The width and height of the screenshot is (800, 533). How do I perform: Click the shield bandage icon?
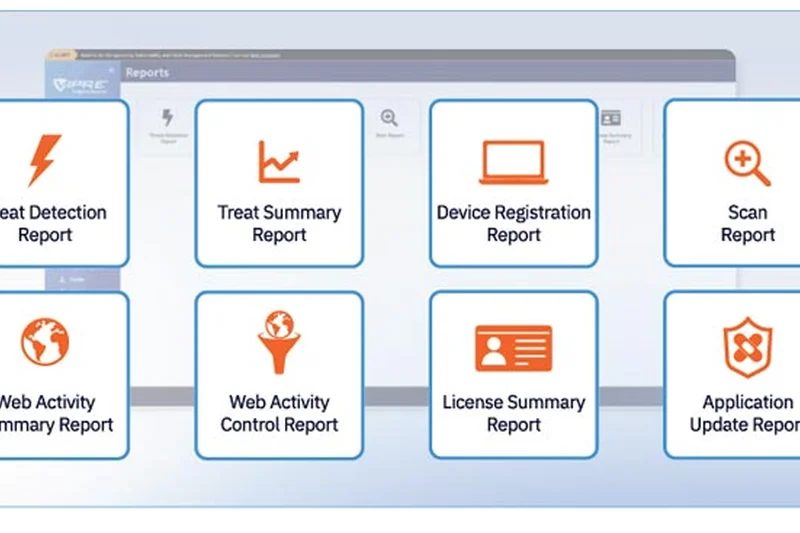coord(747,347)
